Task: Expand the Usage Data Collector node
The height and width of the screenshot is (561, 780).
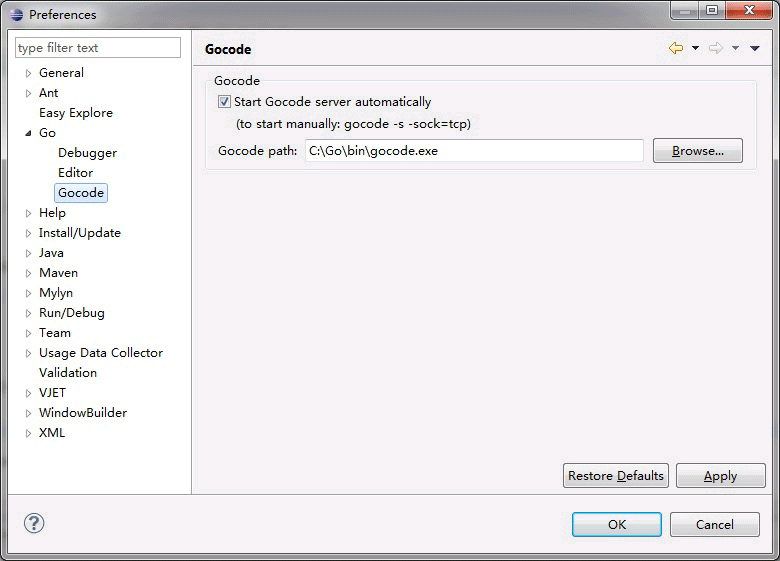Action: pyautogui.click(x=28, y=353)
